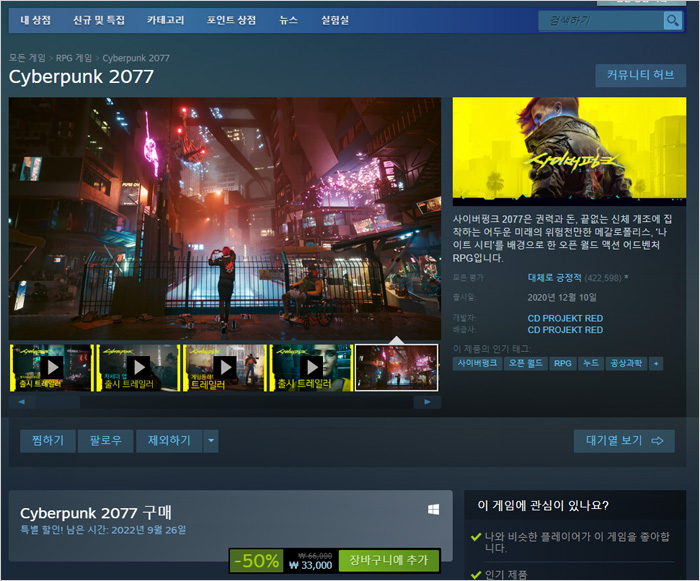Screen dimensions: 700x581
Task: Click 찜하기 wishlist button
Action: (47, 440)
